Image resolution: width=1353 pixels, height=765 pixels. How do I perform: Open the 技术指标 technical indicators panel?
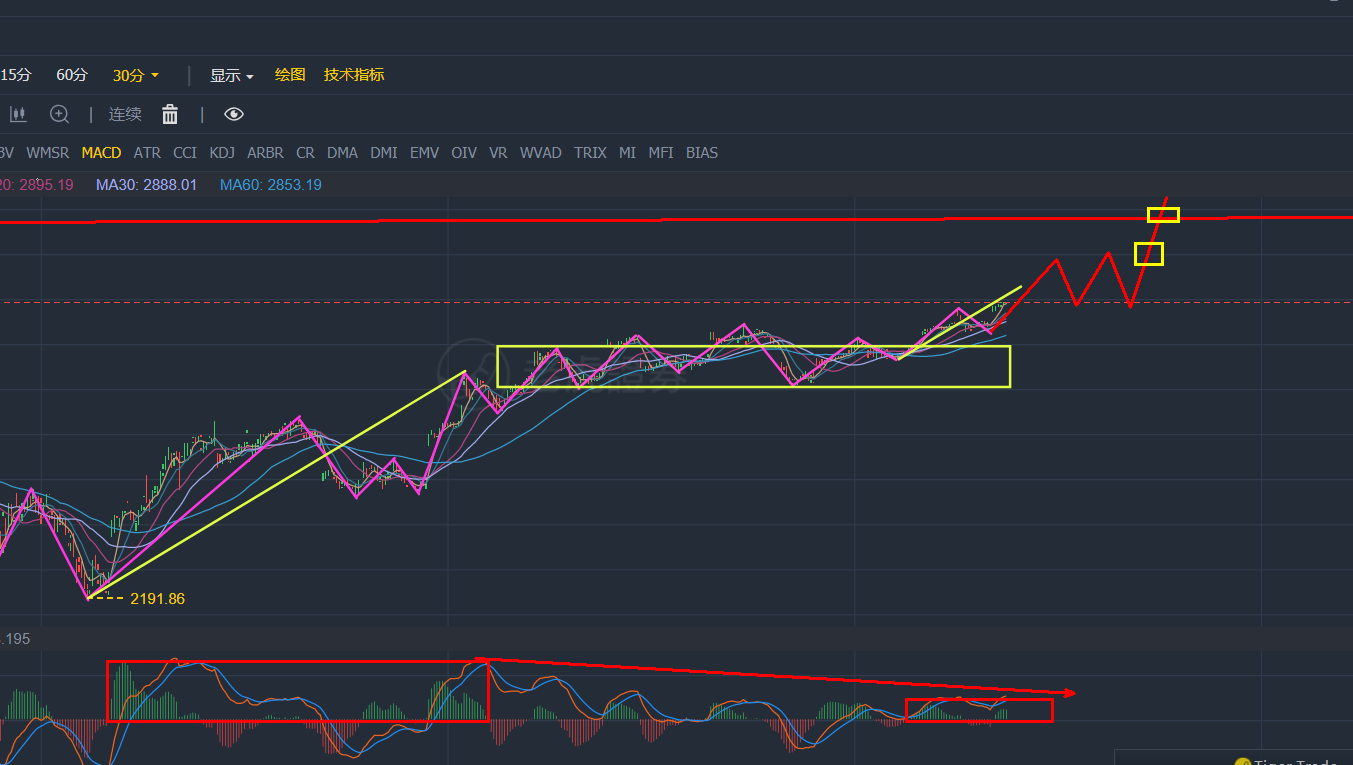coord(354,75)
